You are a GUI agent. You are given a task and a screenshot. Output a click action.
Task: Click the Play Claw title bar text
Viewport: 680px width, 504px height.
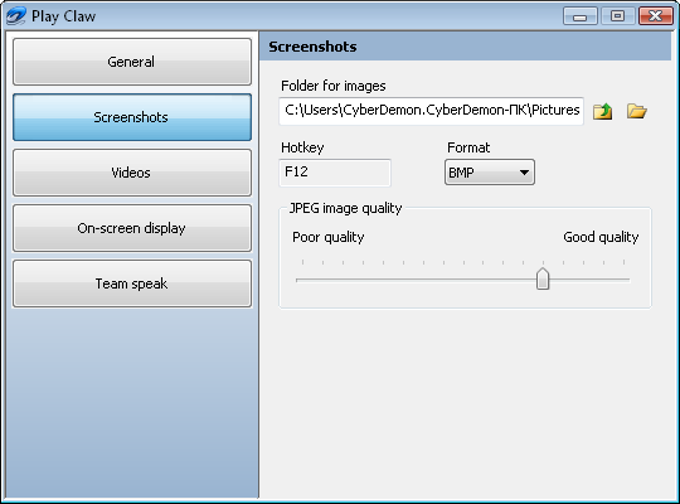[63, 16]
